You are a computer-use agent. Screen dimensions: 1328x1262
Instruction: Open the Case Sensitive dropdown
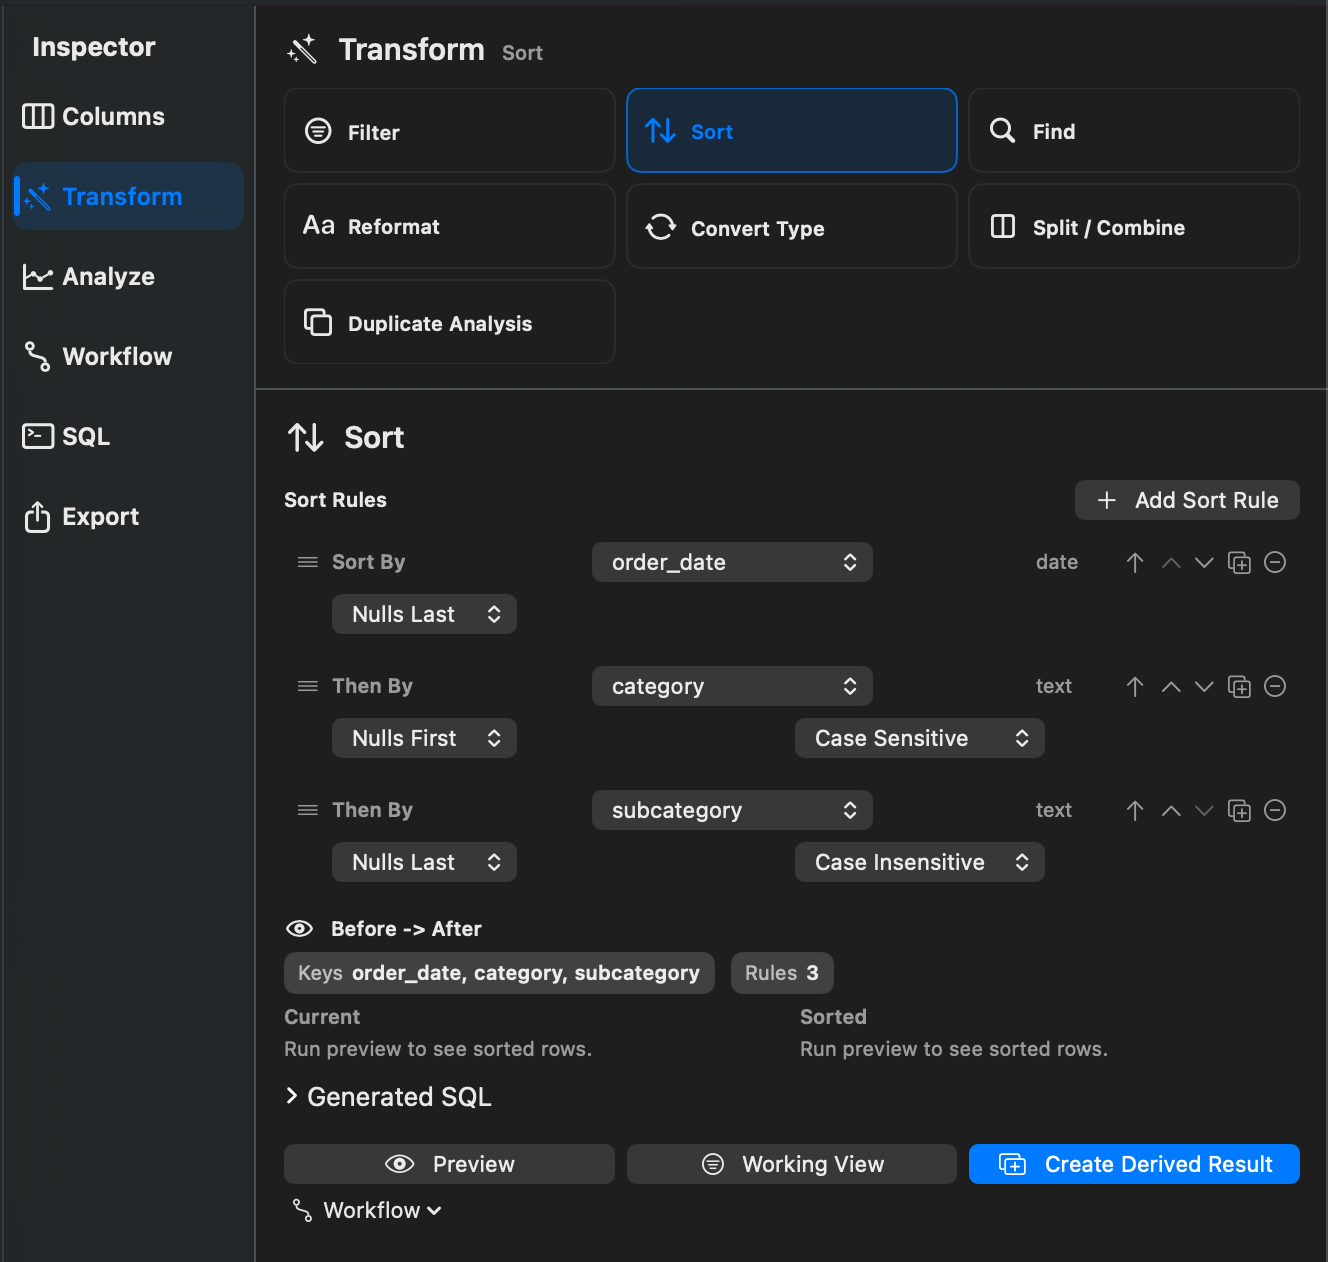click(x=920, y=738)
